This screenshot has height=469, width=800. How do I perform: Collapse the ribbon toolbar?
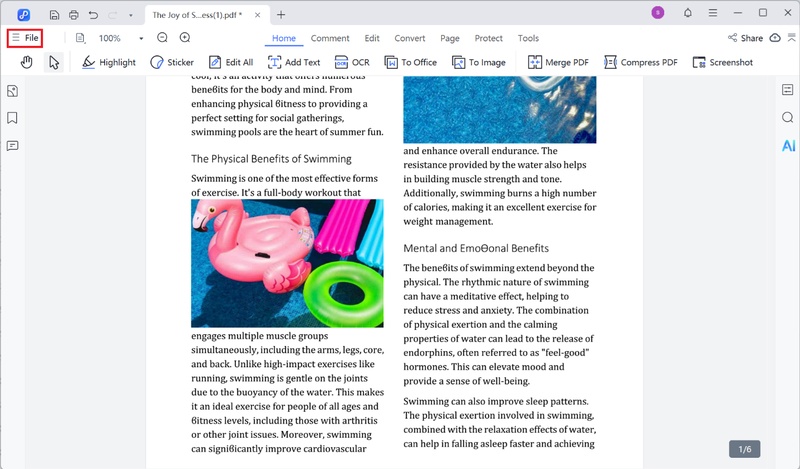click(x=790, y=38)
